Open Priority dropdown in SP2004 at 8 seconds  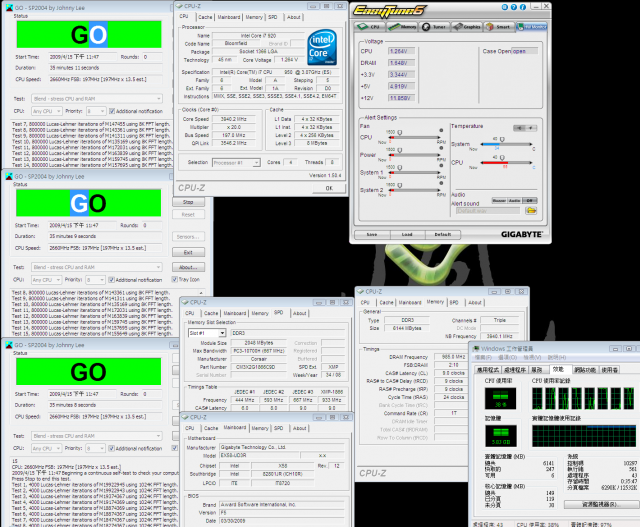(95, 448)
